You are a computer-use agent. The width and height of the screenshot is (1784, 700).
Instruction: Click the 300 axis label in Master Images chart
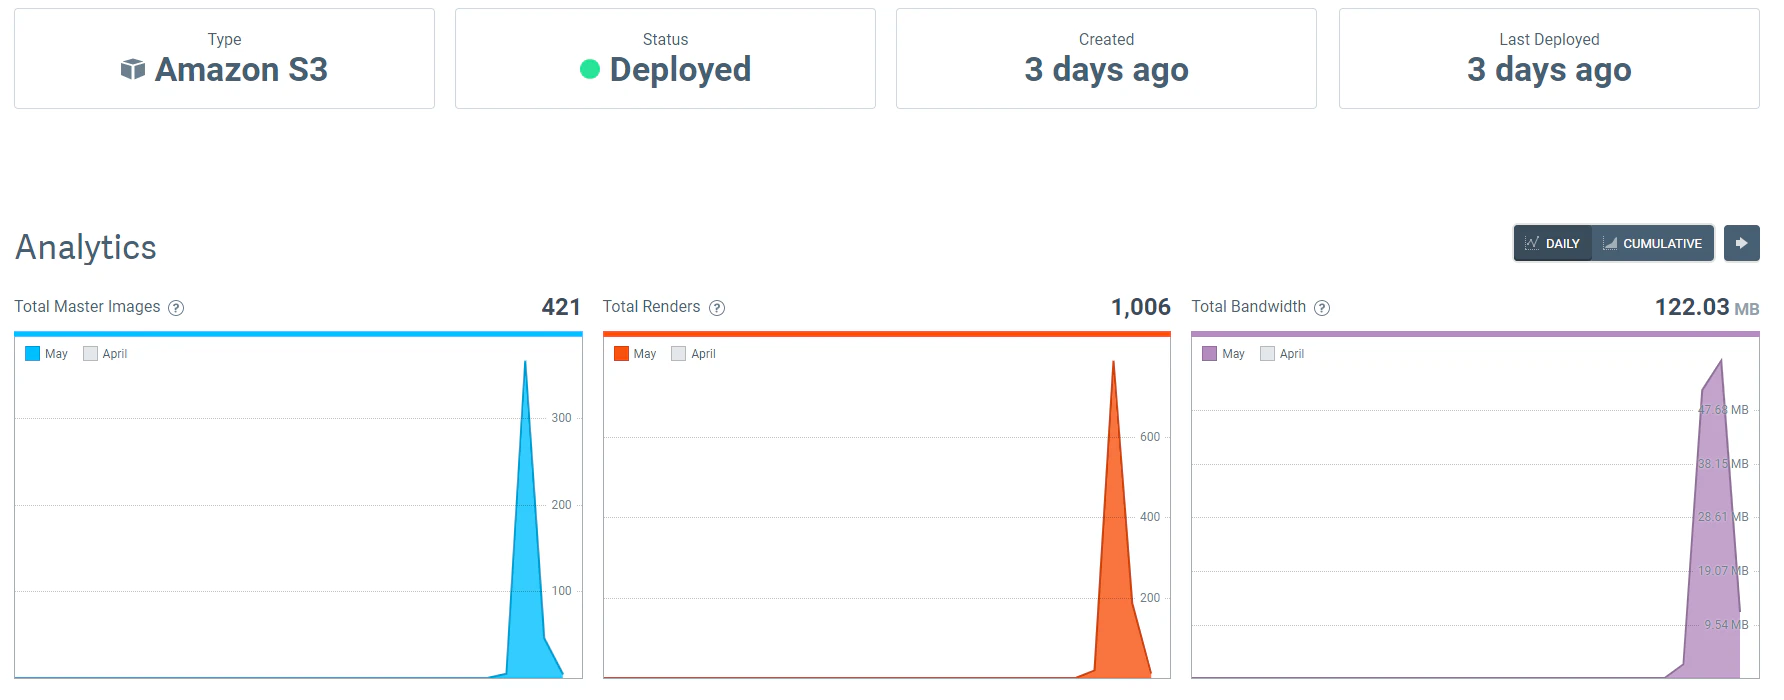(562, 418)
